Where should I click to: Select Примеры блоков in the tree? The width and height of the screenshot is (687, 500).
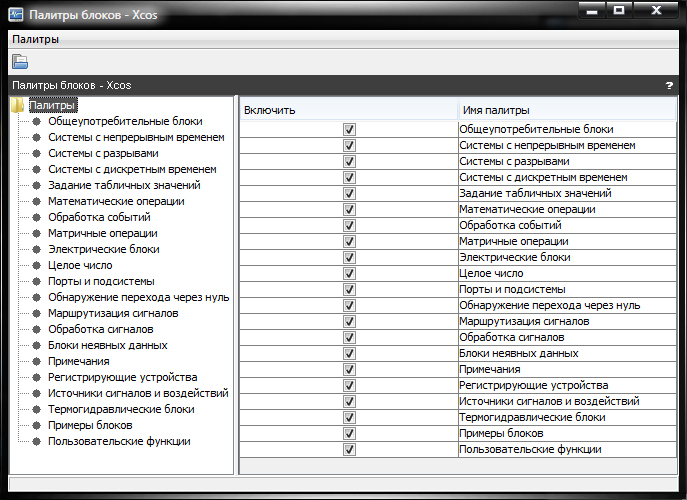[90, 425]
